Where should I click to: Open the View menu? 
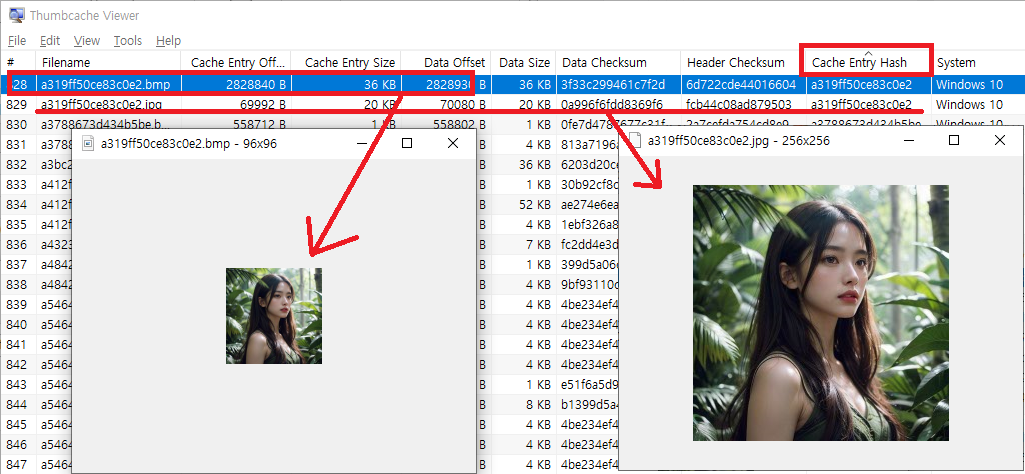coord(87,41)
